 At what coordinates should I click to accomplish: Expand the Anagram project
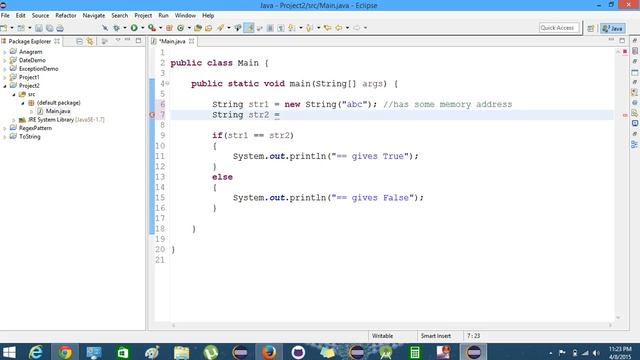tap(5, 52)
